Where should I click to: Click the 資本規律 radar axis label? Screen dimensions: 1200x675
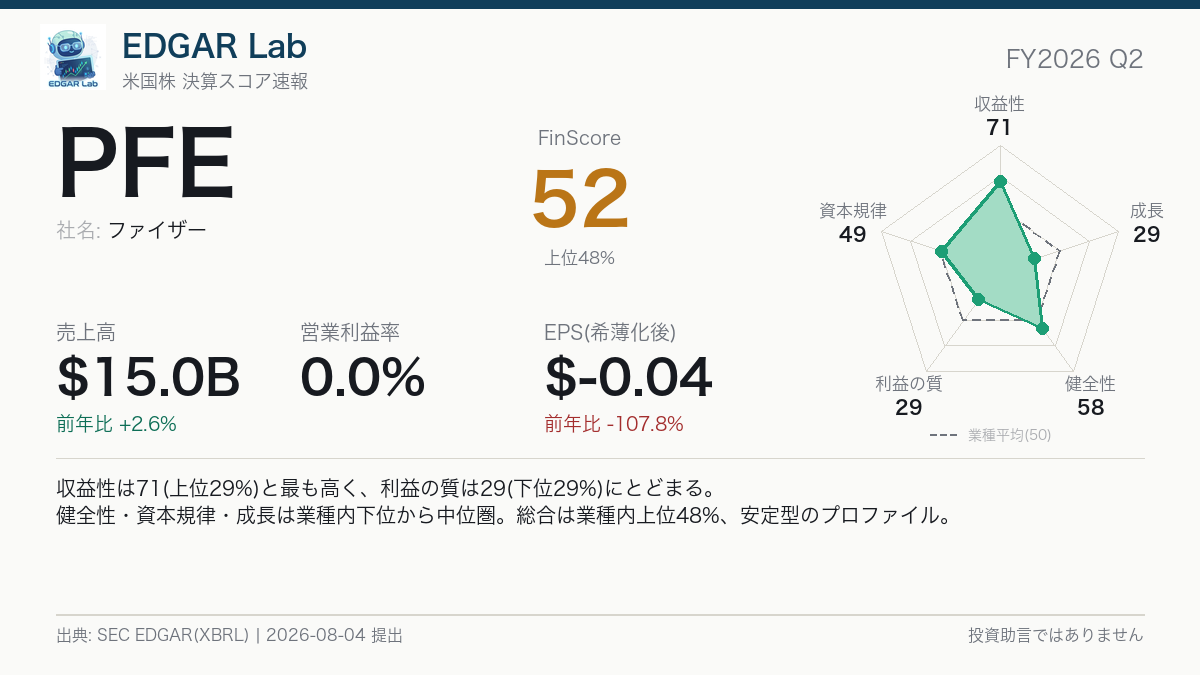click(852, 211)
